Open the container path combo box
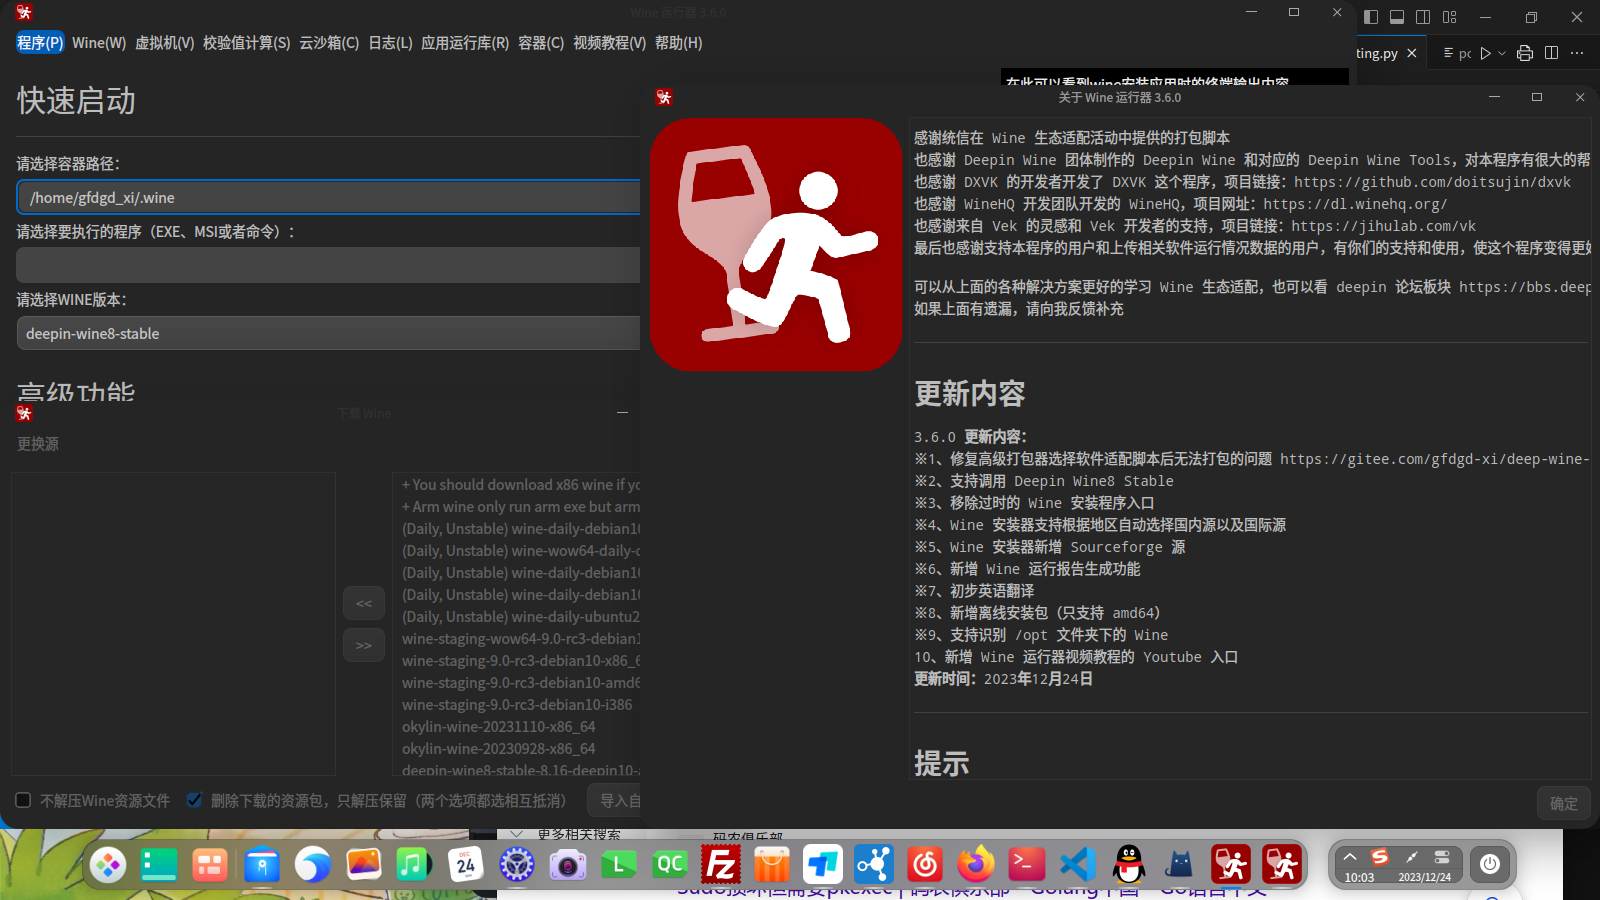 pos(328,197)
